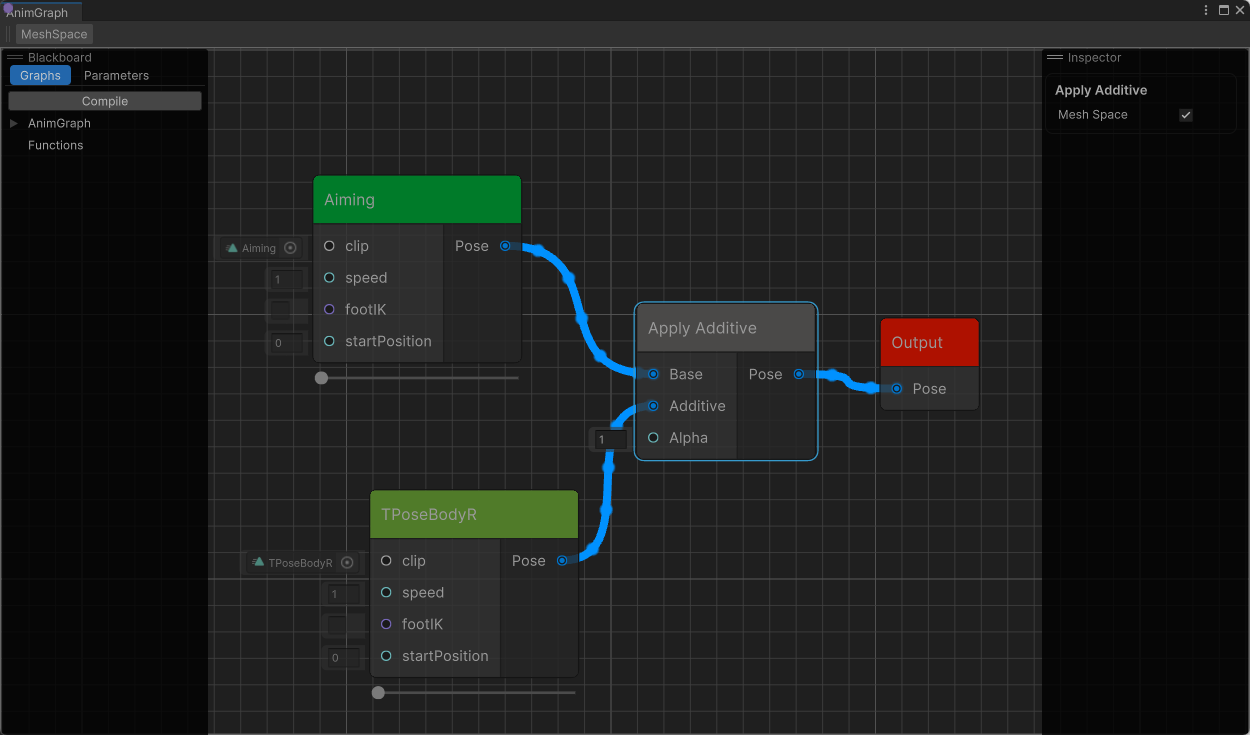Click the slider handle below the TPoseBodyR node
This screenshot has width=1250, height=735.
click(x=378, y=692)
